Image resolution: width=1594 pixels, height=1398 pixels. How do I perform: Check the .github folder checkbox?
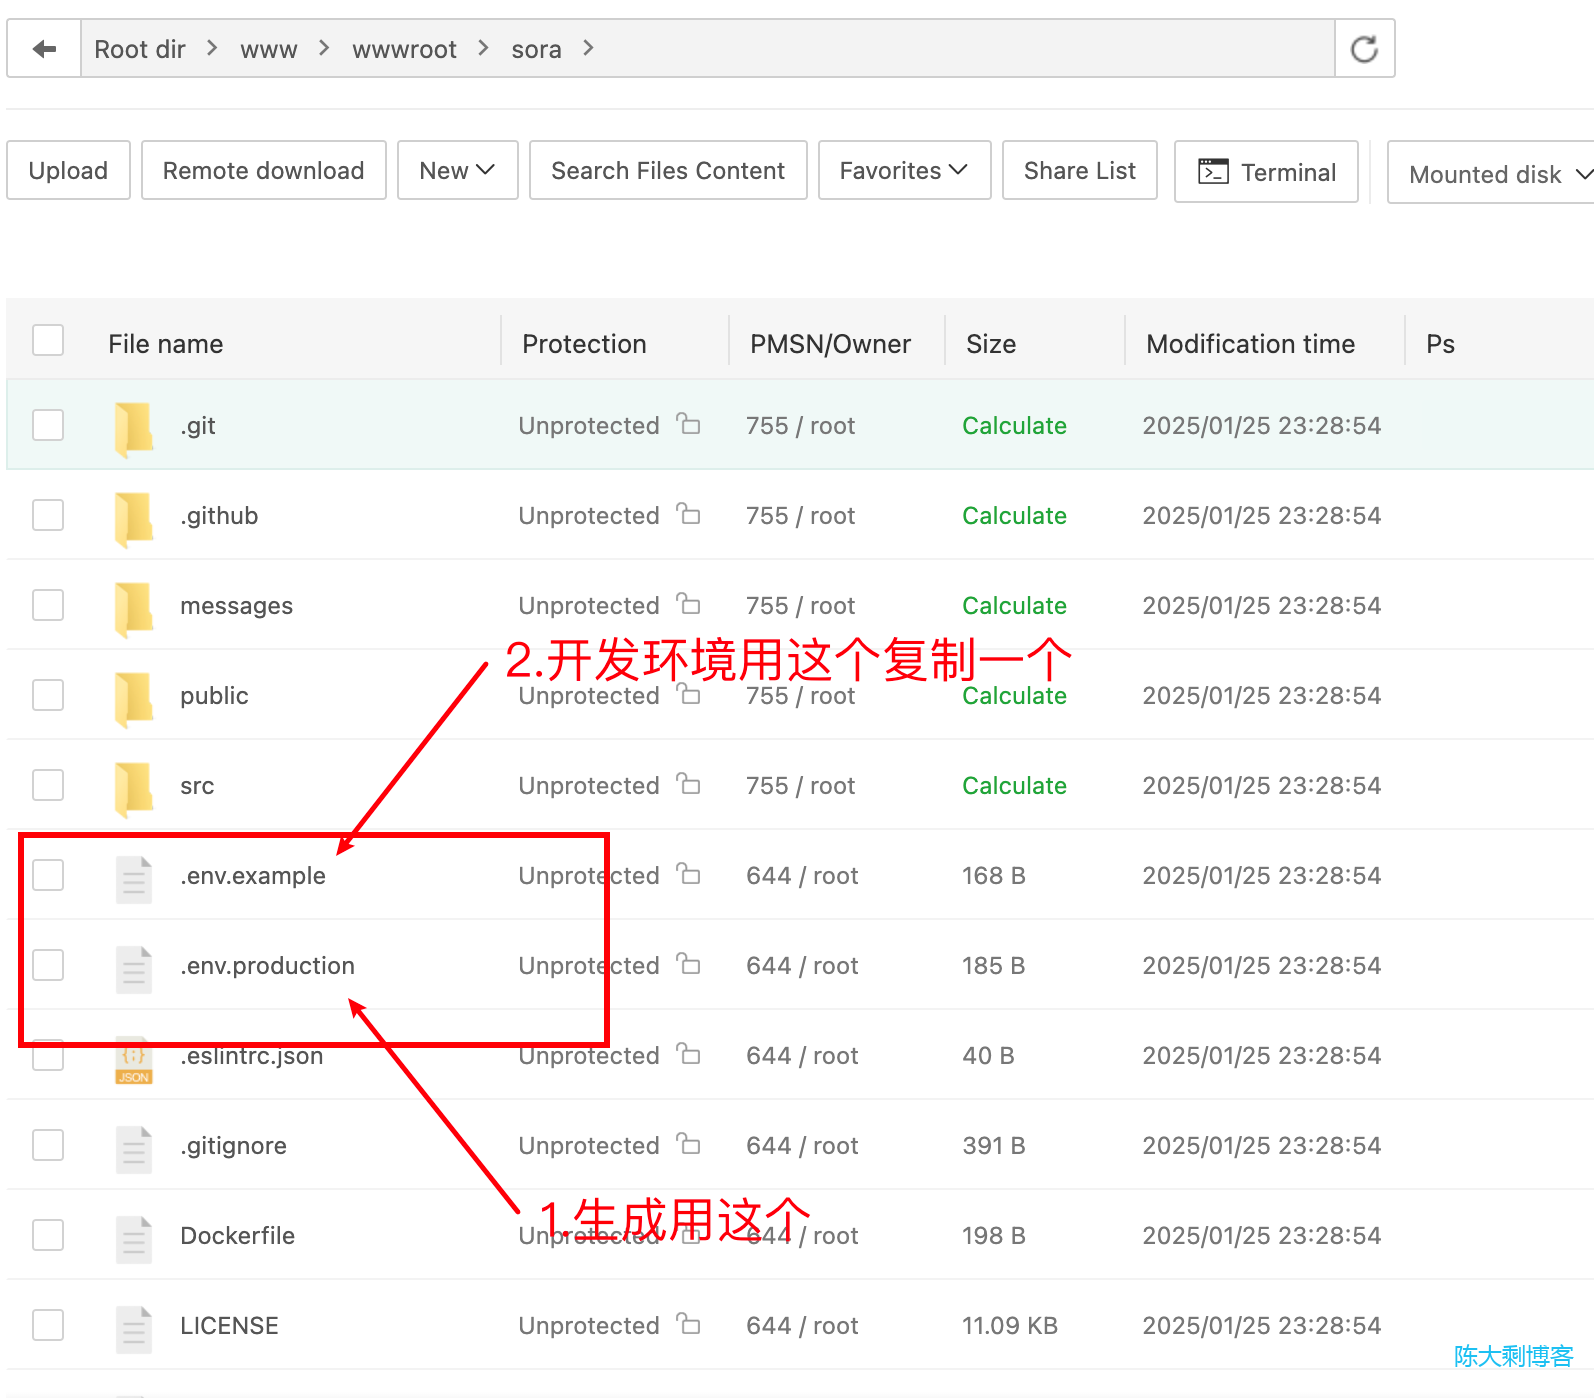pos(48,515)
